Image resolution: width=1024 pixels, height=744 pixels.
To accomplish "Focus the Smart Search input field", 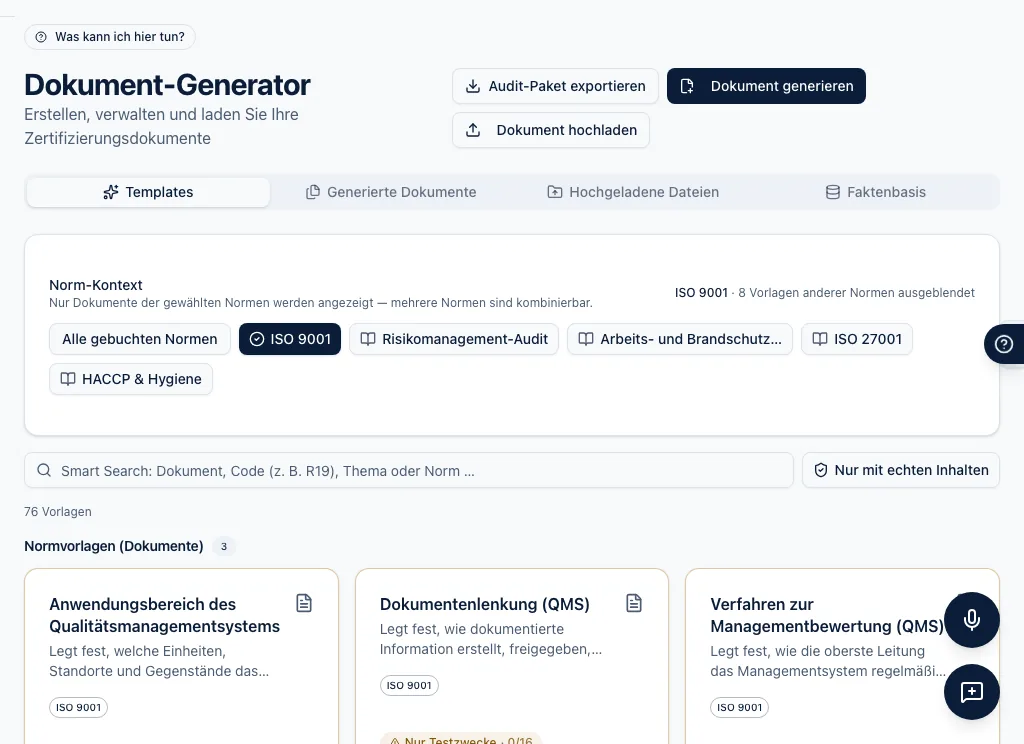I will pyautogui.click(x=409, y=470).
